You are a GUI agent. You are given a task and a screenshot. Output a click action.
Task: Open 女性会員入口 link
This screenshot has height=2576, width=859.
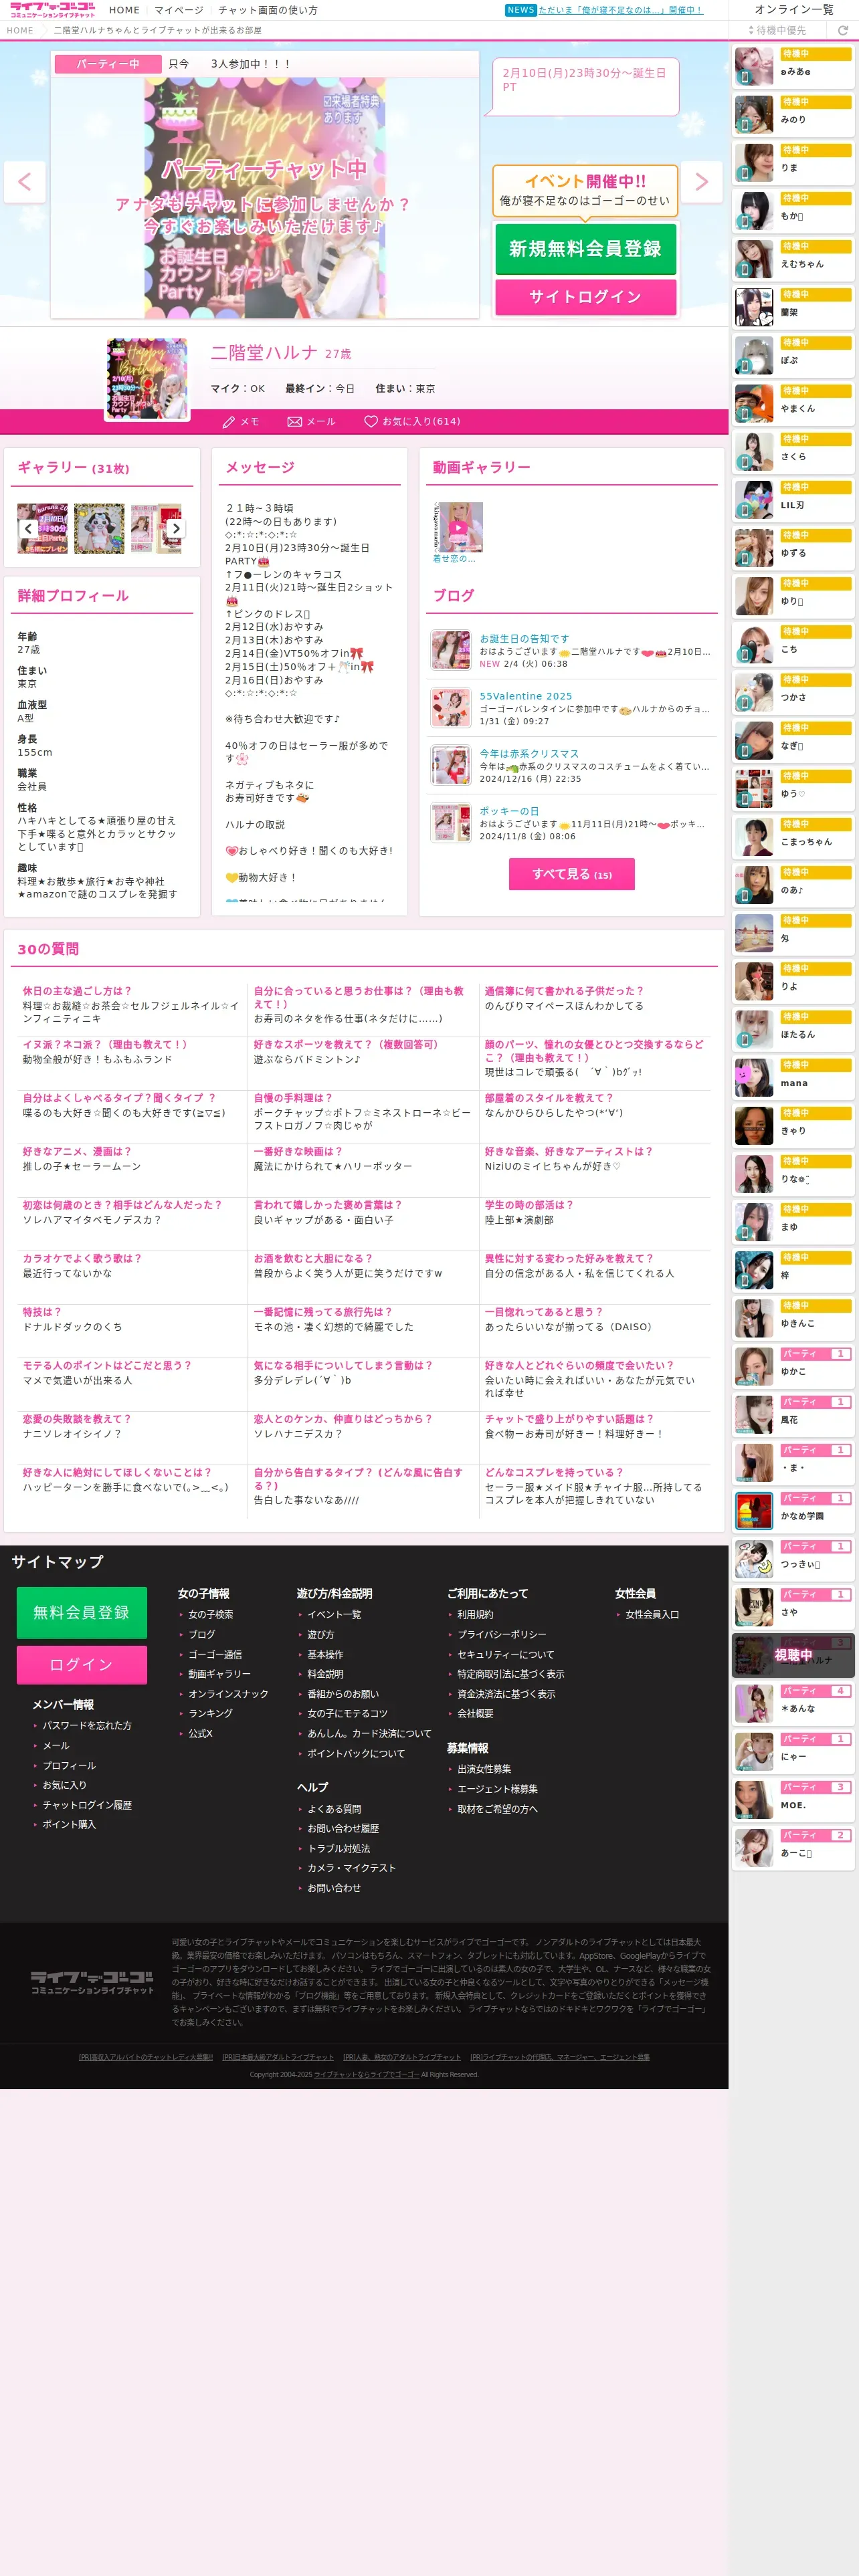point(652,1614)
